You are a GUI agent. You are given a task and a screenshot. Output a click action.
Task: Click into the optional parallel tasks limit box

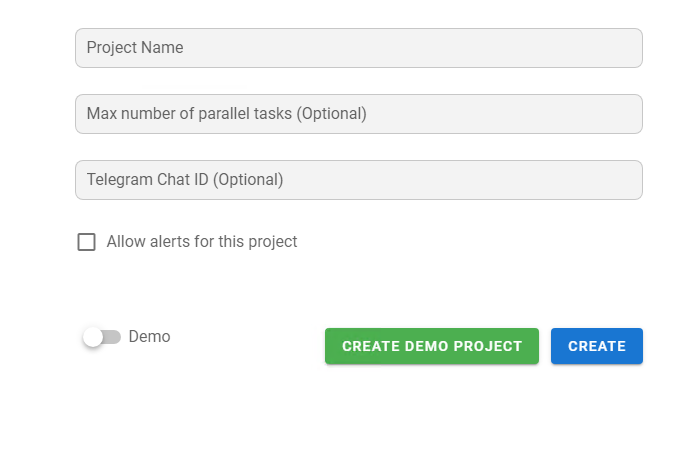tap(358, 114)
